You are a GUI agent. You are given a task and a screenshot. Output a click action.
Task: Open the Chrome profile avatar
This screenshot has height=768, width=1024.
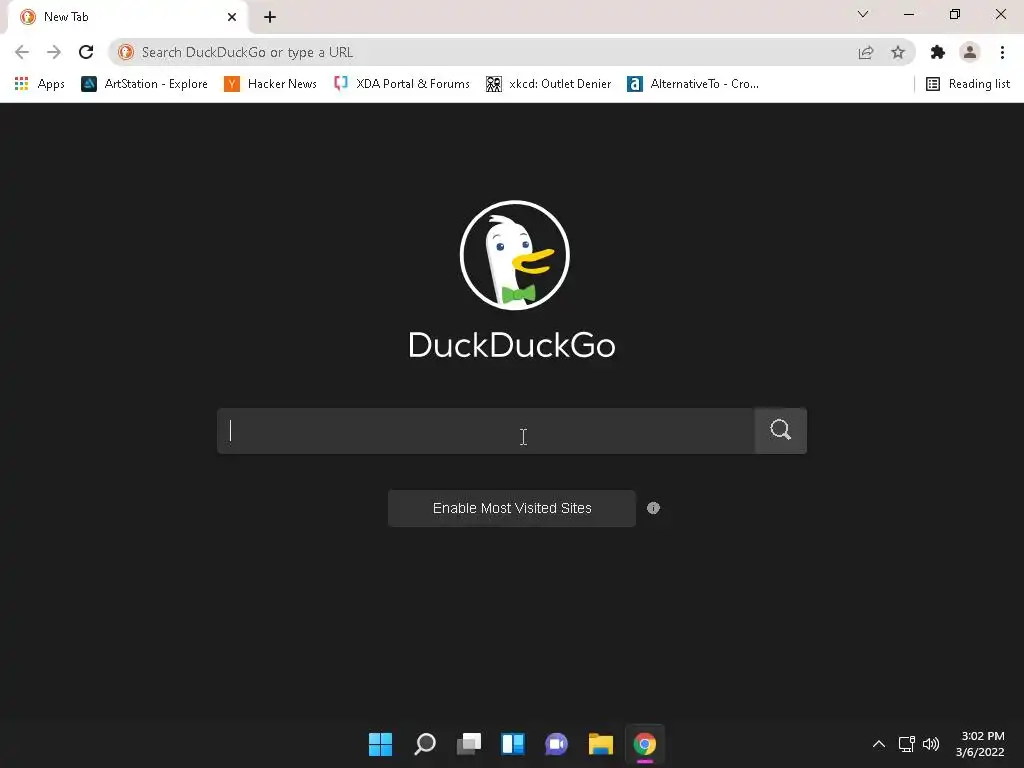tap(970, 52)
